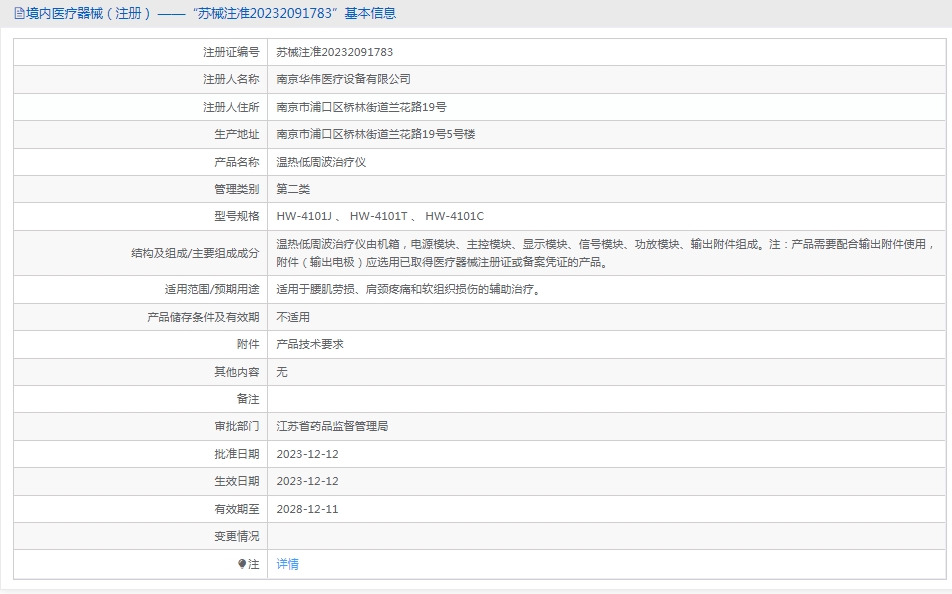Click production address ending with 5号楼
The width and height of the screenshot is (952, 594).
376,134
